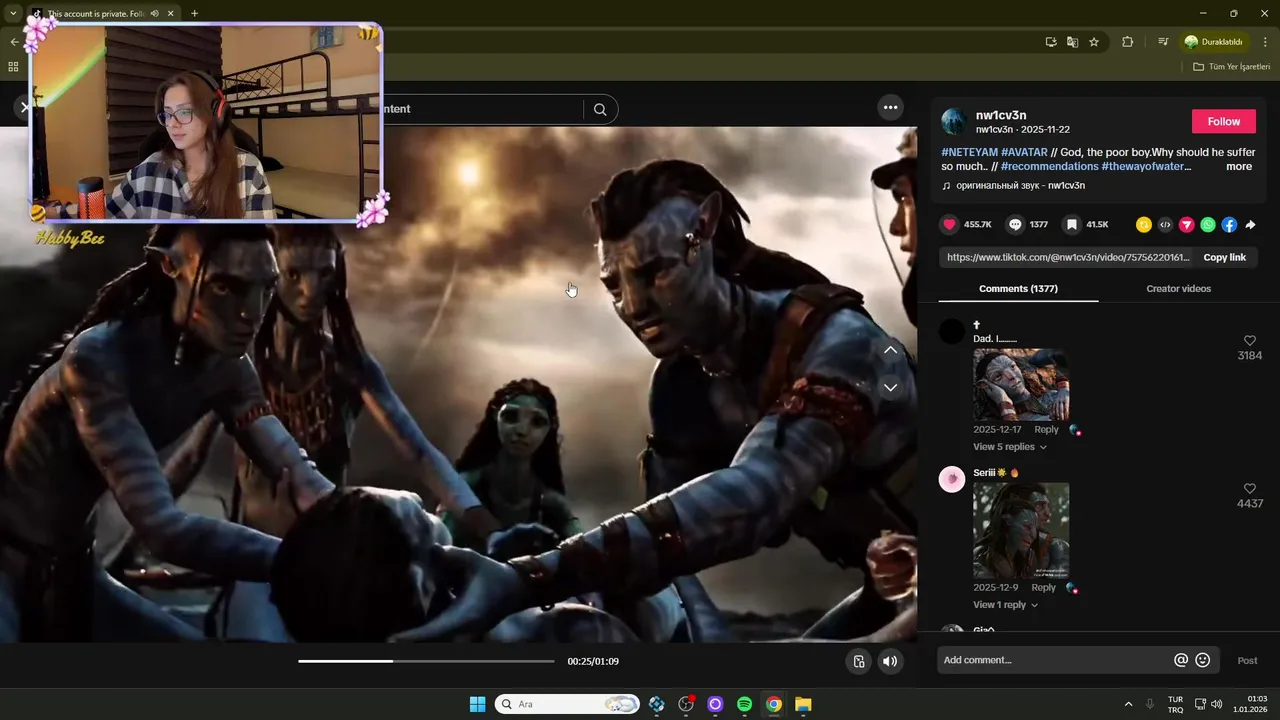Share to WhatsApp
Image resolution: width=1280 pixels, height=720 pixels.
coord(1208,225)
